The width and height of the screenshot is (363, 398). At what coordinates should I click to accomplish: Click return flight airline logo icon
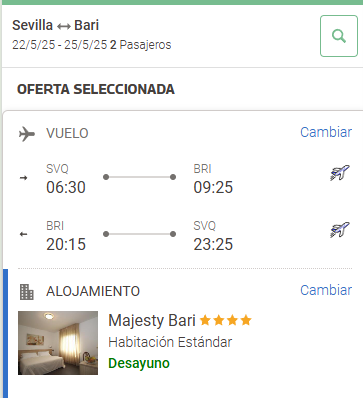click(340, 230)
